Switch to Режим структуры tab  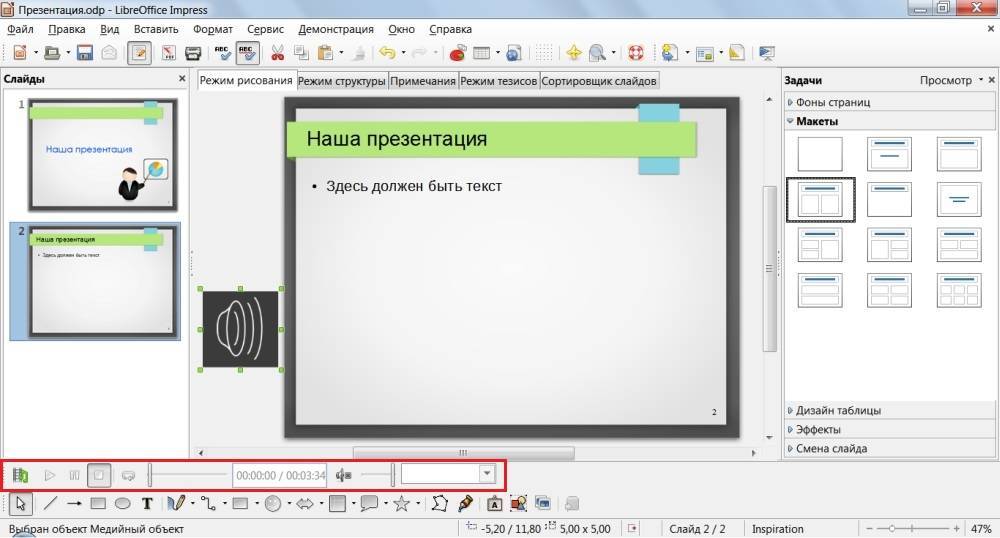[342, 81]
